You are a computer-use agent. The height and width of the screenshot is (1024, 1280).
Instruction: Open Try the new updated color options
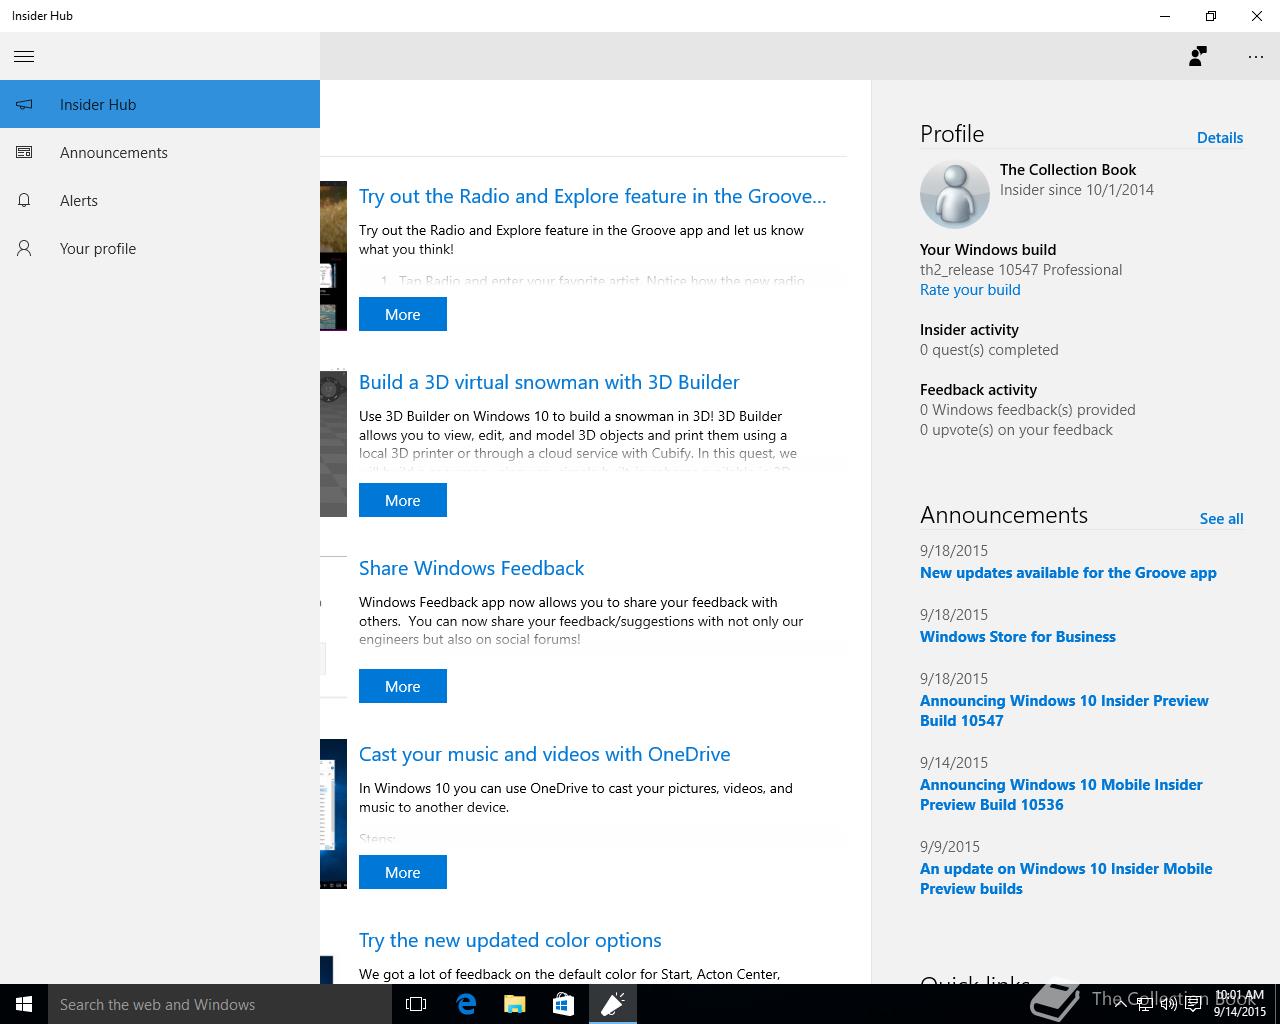coord(510,940)
